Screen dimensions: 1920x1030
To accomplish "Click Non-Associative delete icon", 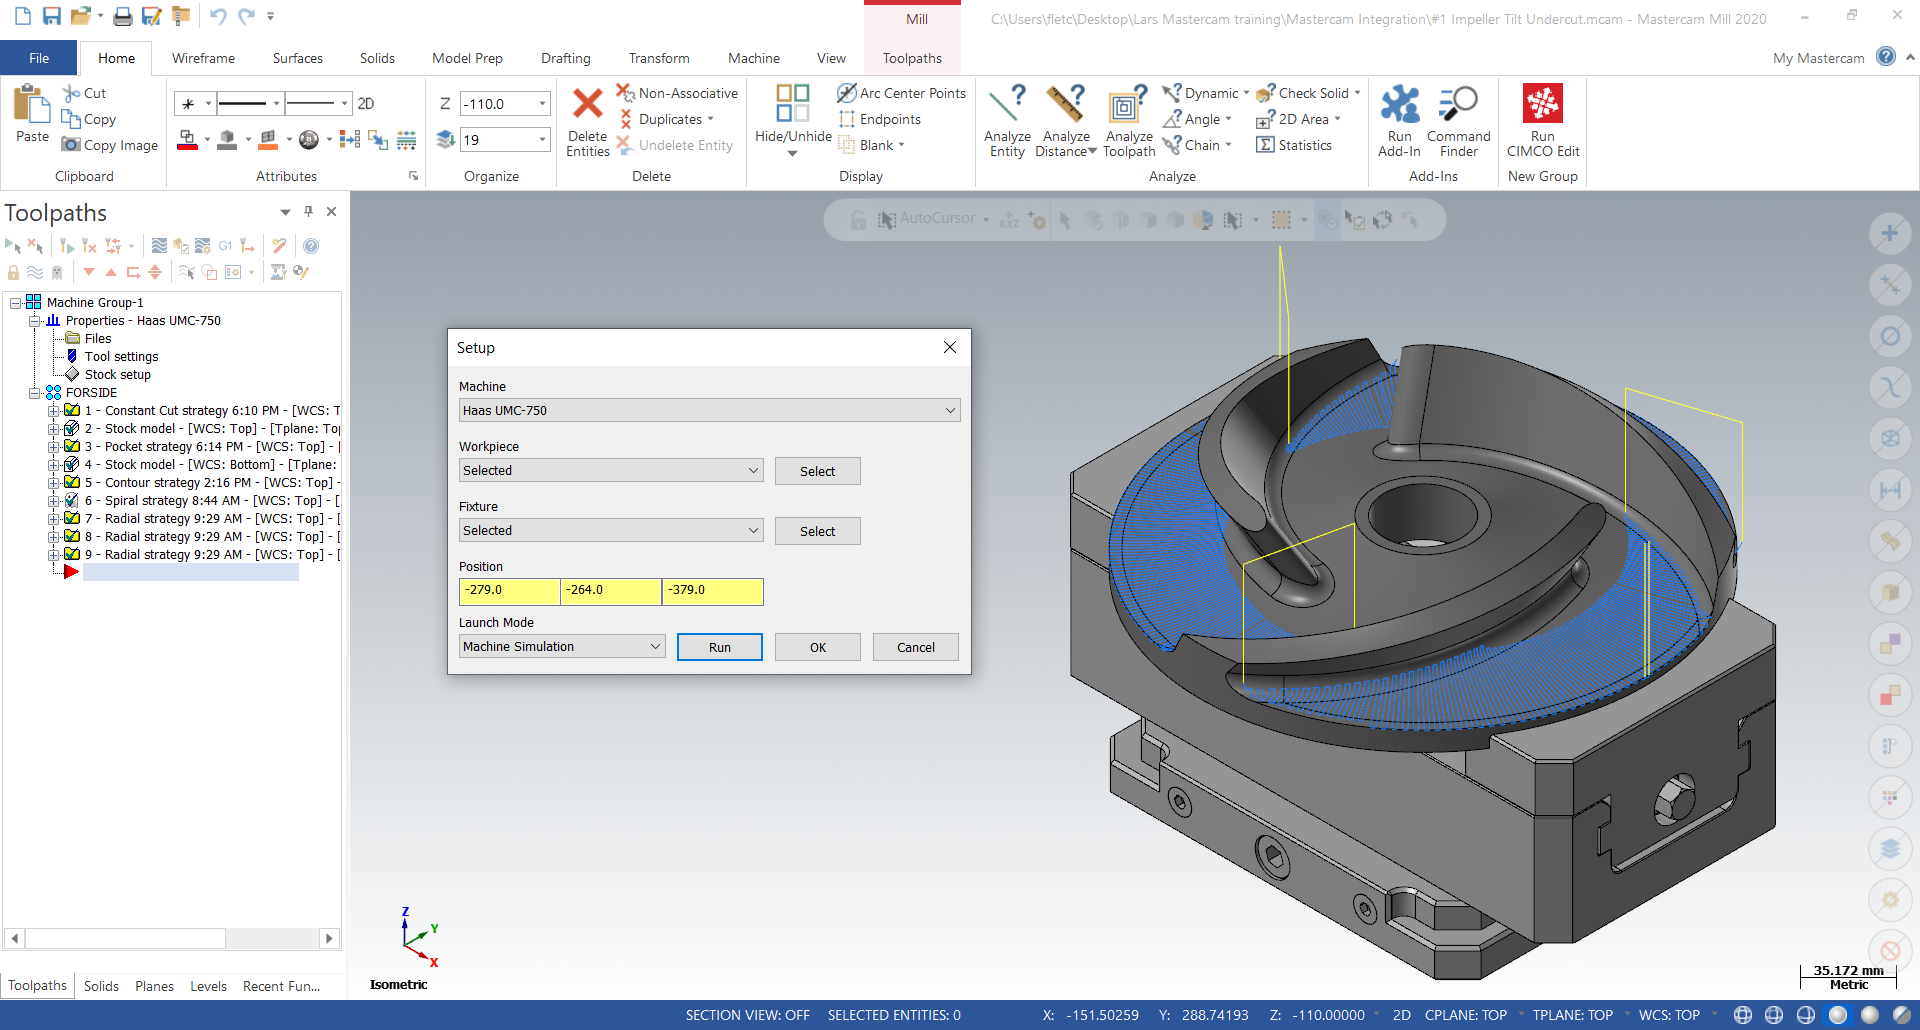I will tap(625, 93).
